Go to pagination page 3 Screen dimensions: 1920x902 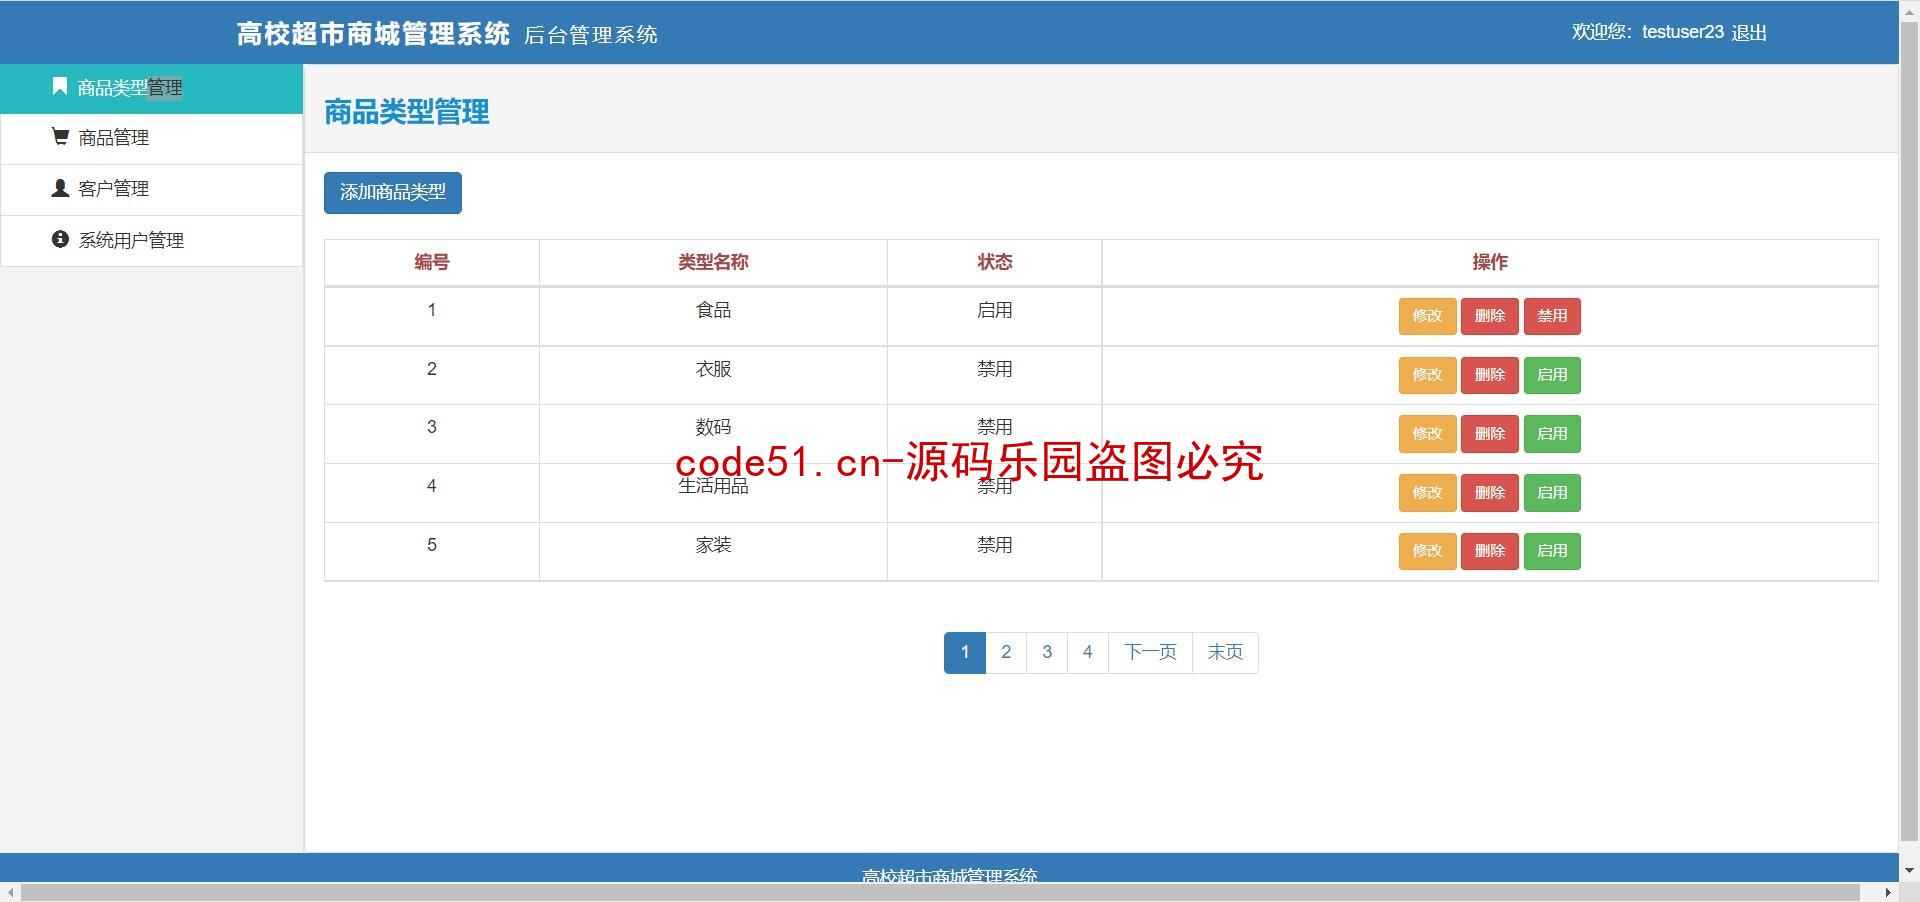tap(1047, 653)
